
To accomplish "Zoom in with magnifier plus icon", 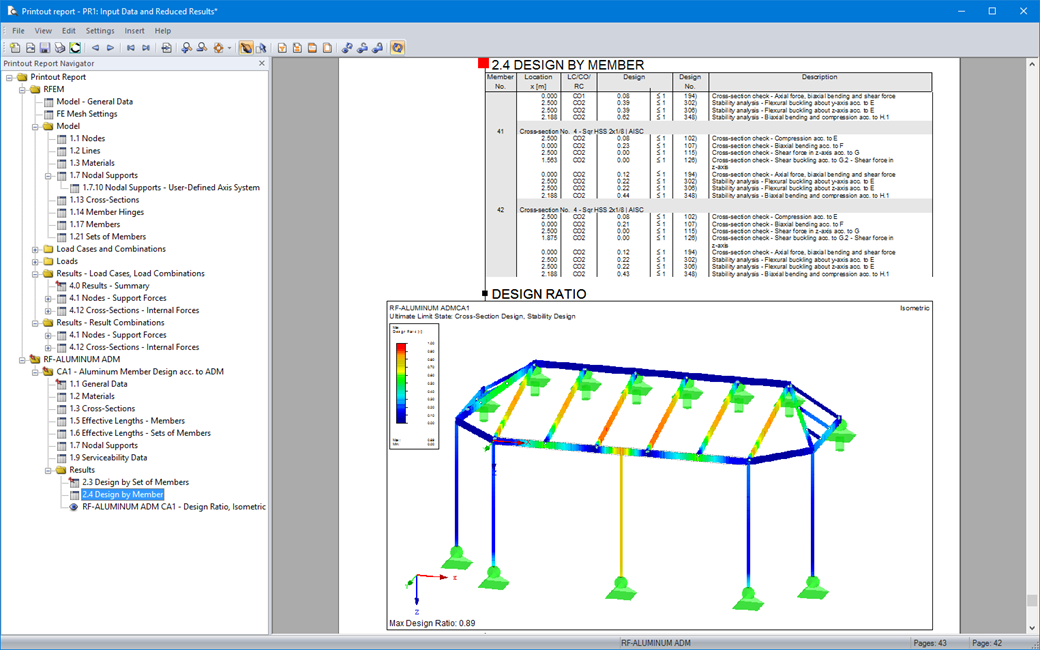I will click(186, 48).
